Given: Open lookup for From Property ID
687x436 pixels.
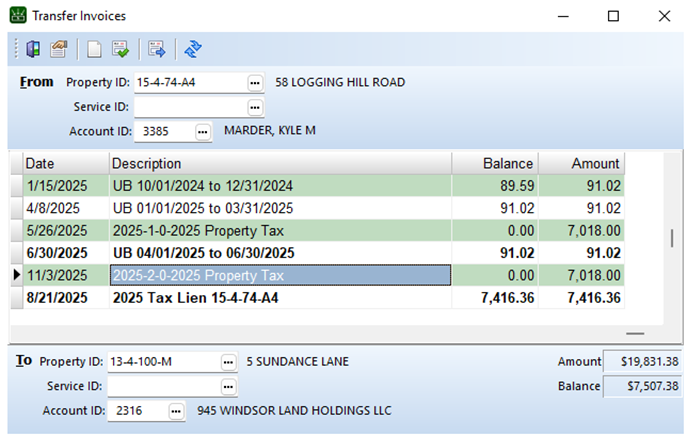Looking at the screenshot, I should tap(255, 82).
